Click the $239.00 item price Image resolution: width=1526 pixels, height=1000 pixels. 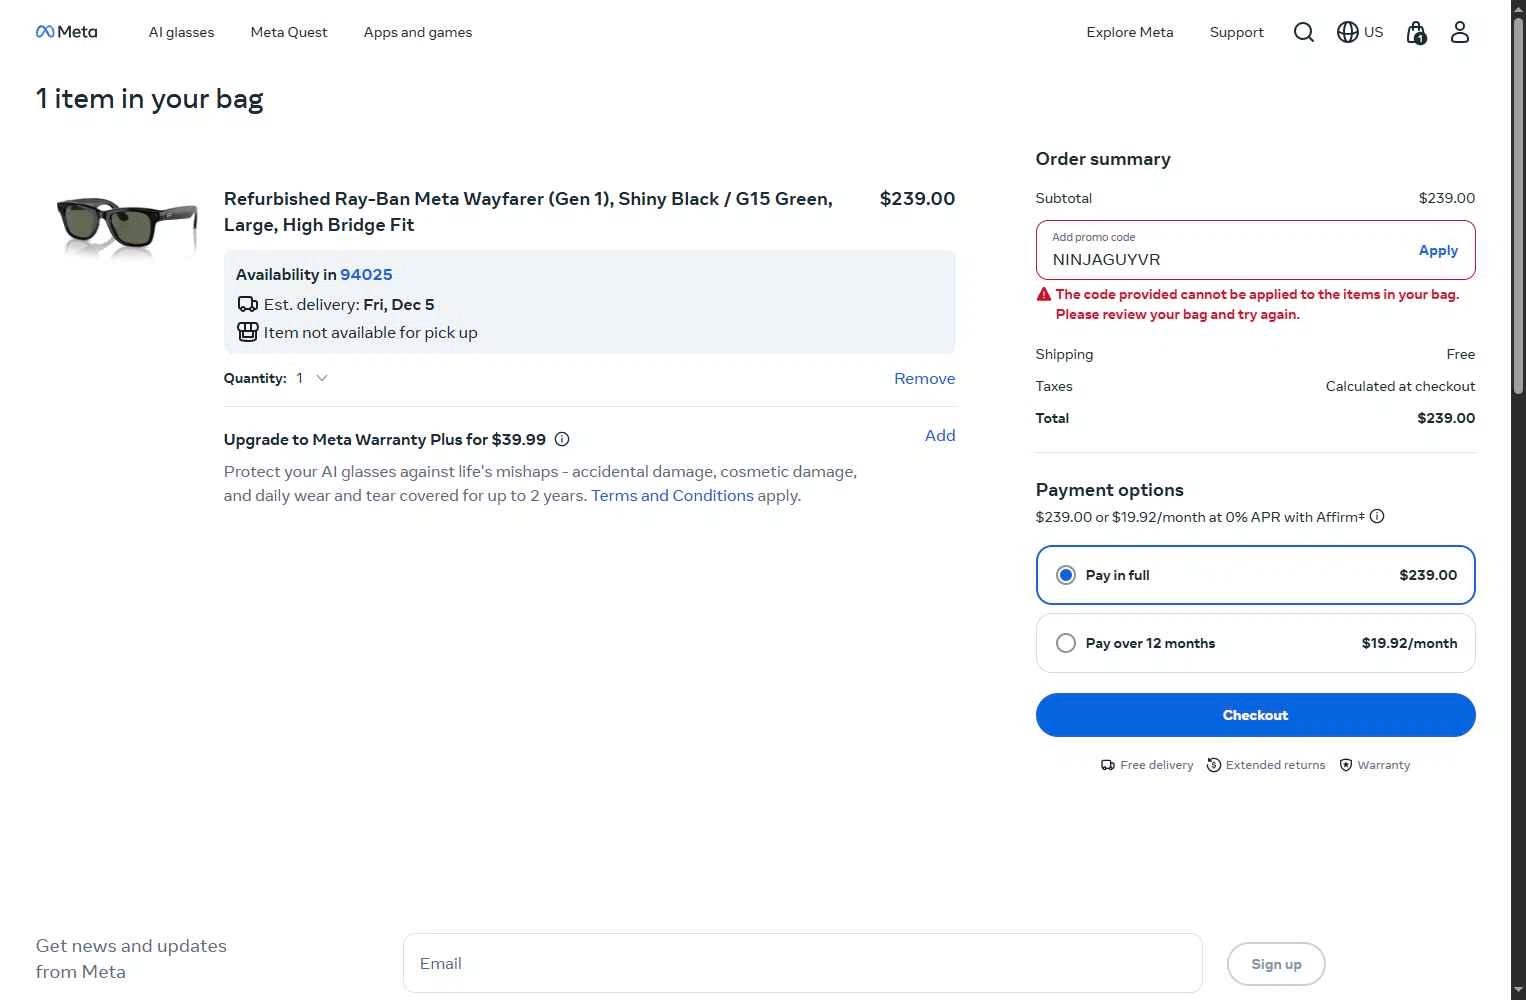917,198
